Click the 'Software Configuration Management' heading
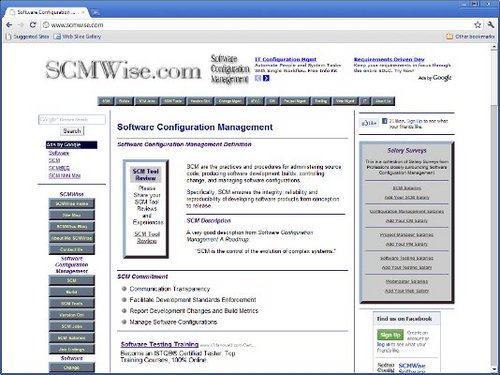This screenshot has height=375, width=500. [x=195, y=127]
